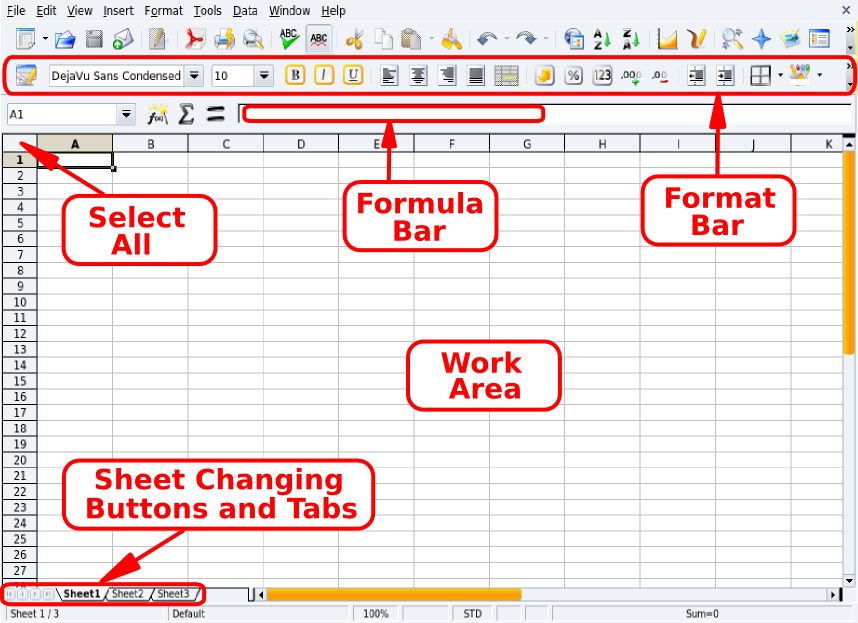Export the document directly as PDF
Screen dimensions: 858x623
(196, 38)
